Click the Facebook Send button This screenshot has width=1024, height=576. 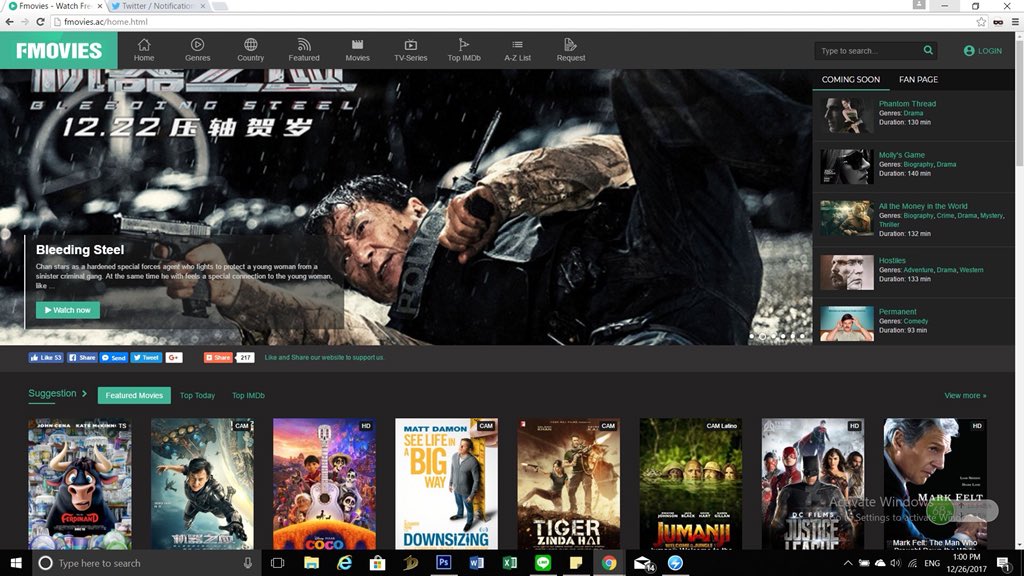coord(114,357)
